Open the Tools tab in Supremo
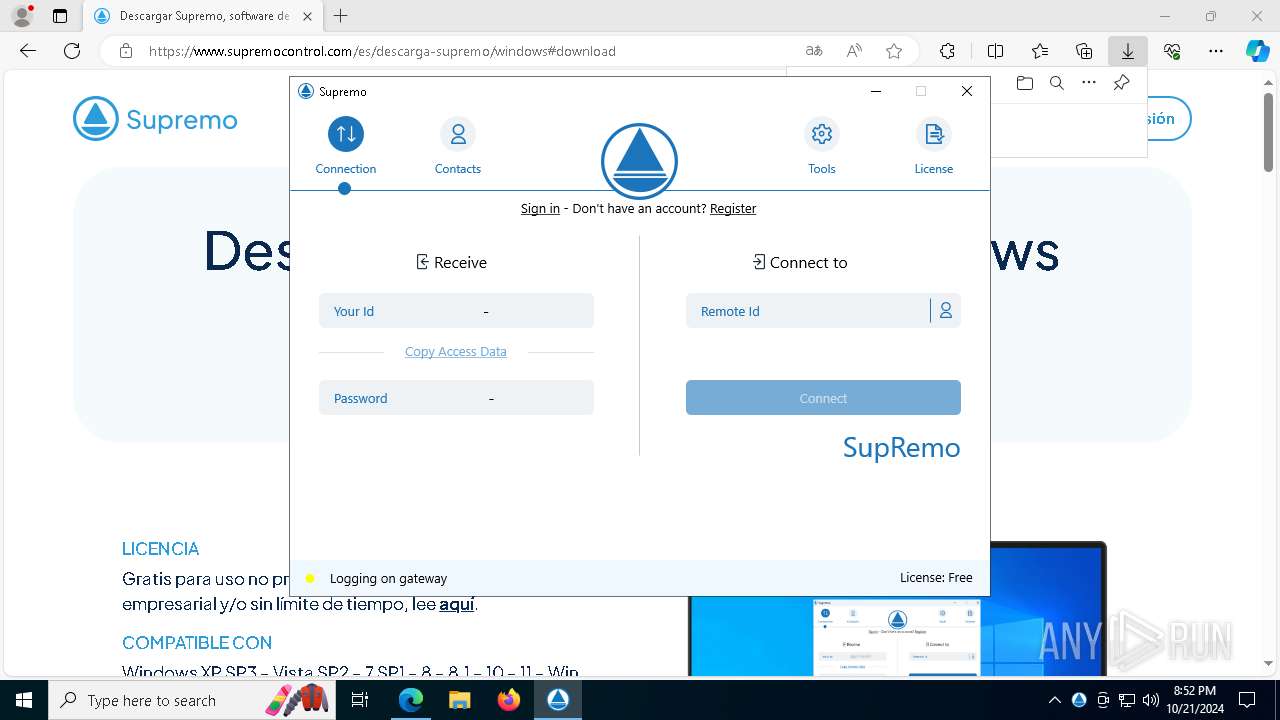1280x720 pixels. (821, 146)
